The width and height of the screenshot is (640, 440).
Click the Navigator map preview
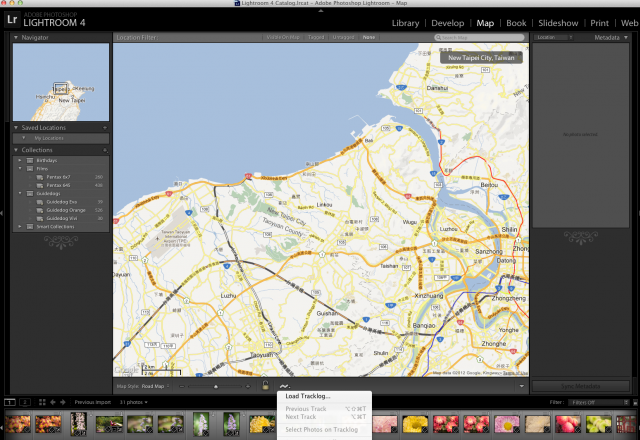coord(61,82)
